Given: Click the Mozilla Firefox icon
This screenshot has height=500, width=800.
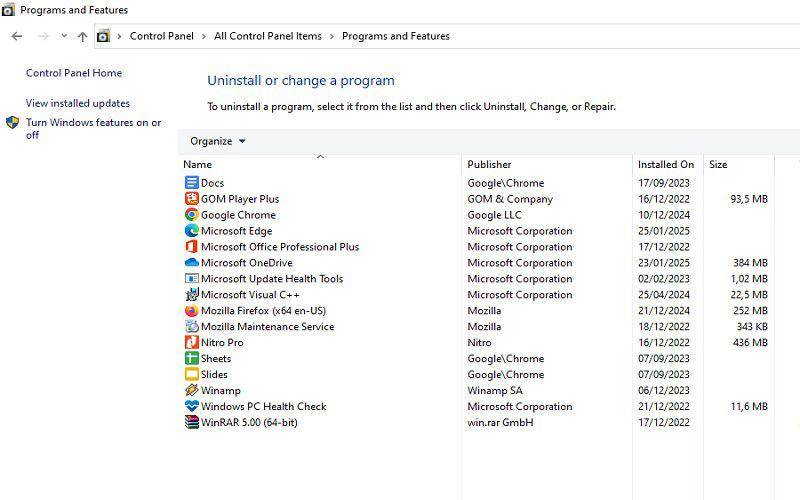Looking at the screenshot, I should click(191, 310).
